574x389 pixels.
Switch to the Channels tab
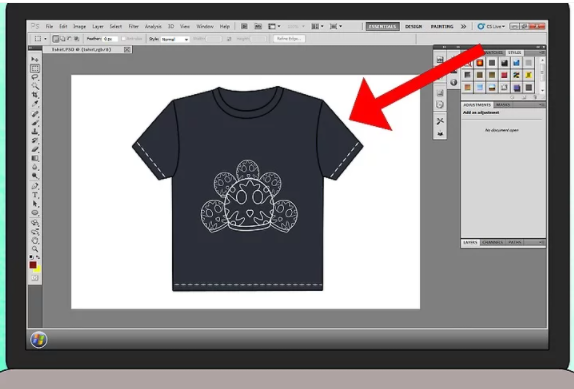click(x=492, y=242)
